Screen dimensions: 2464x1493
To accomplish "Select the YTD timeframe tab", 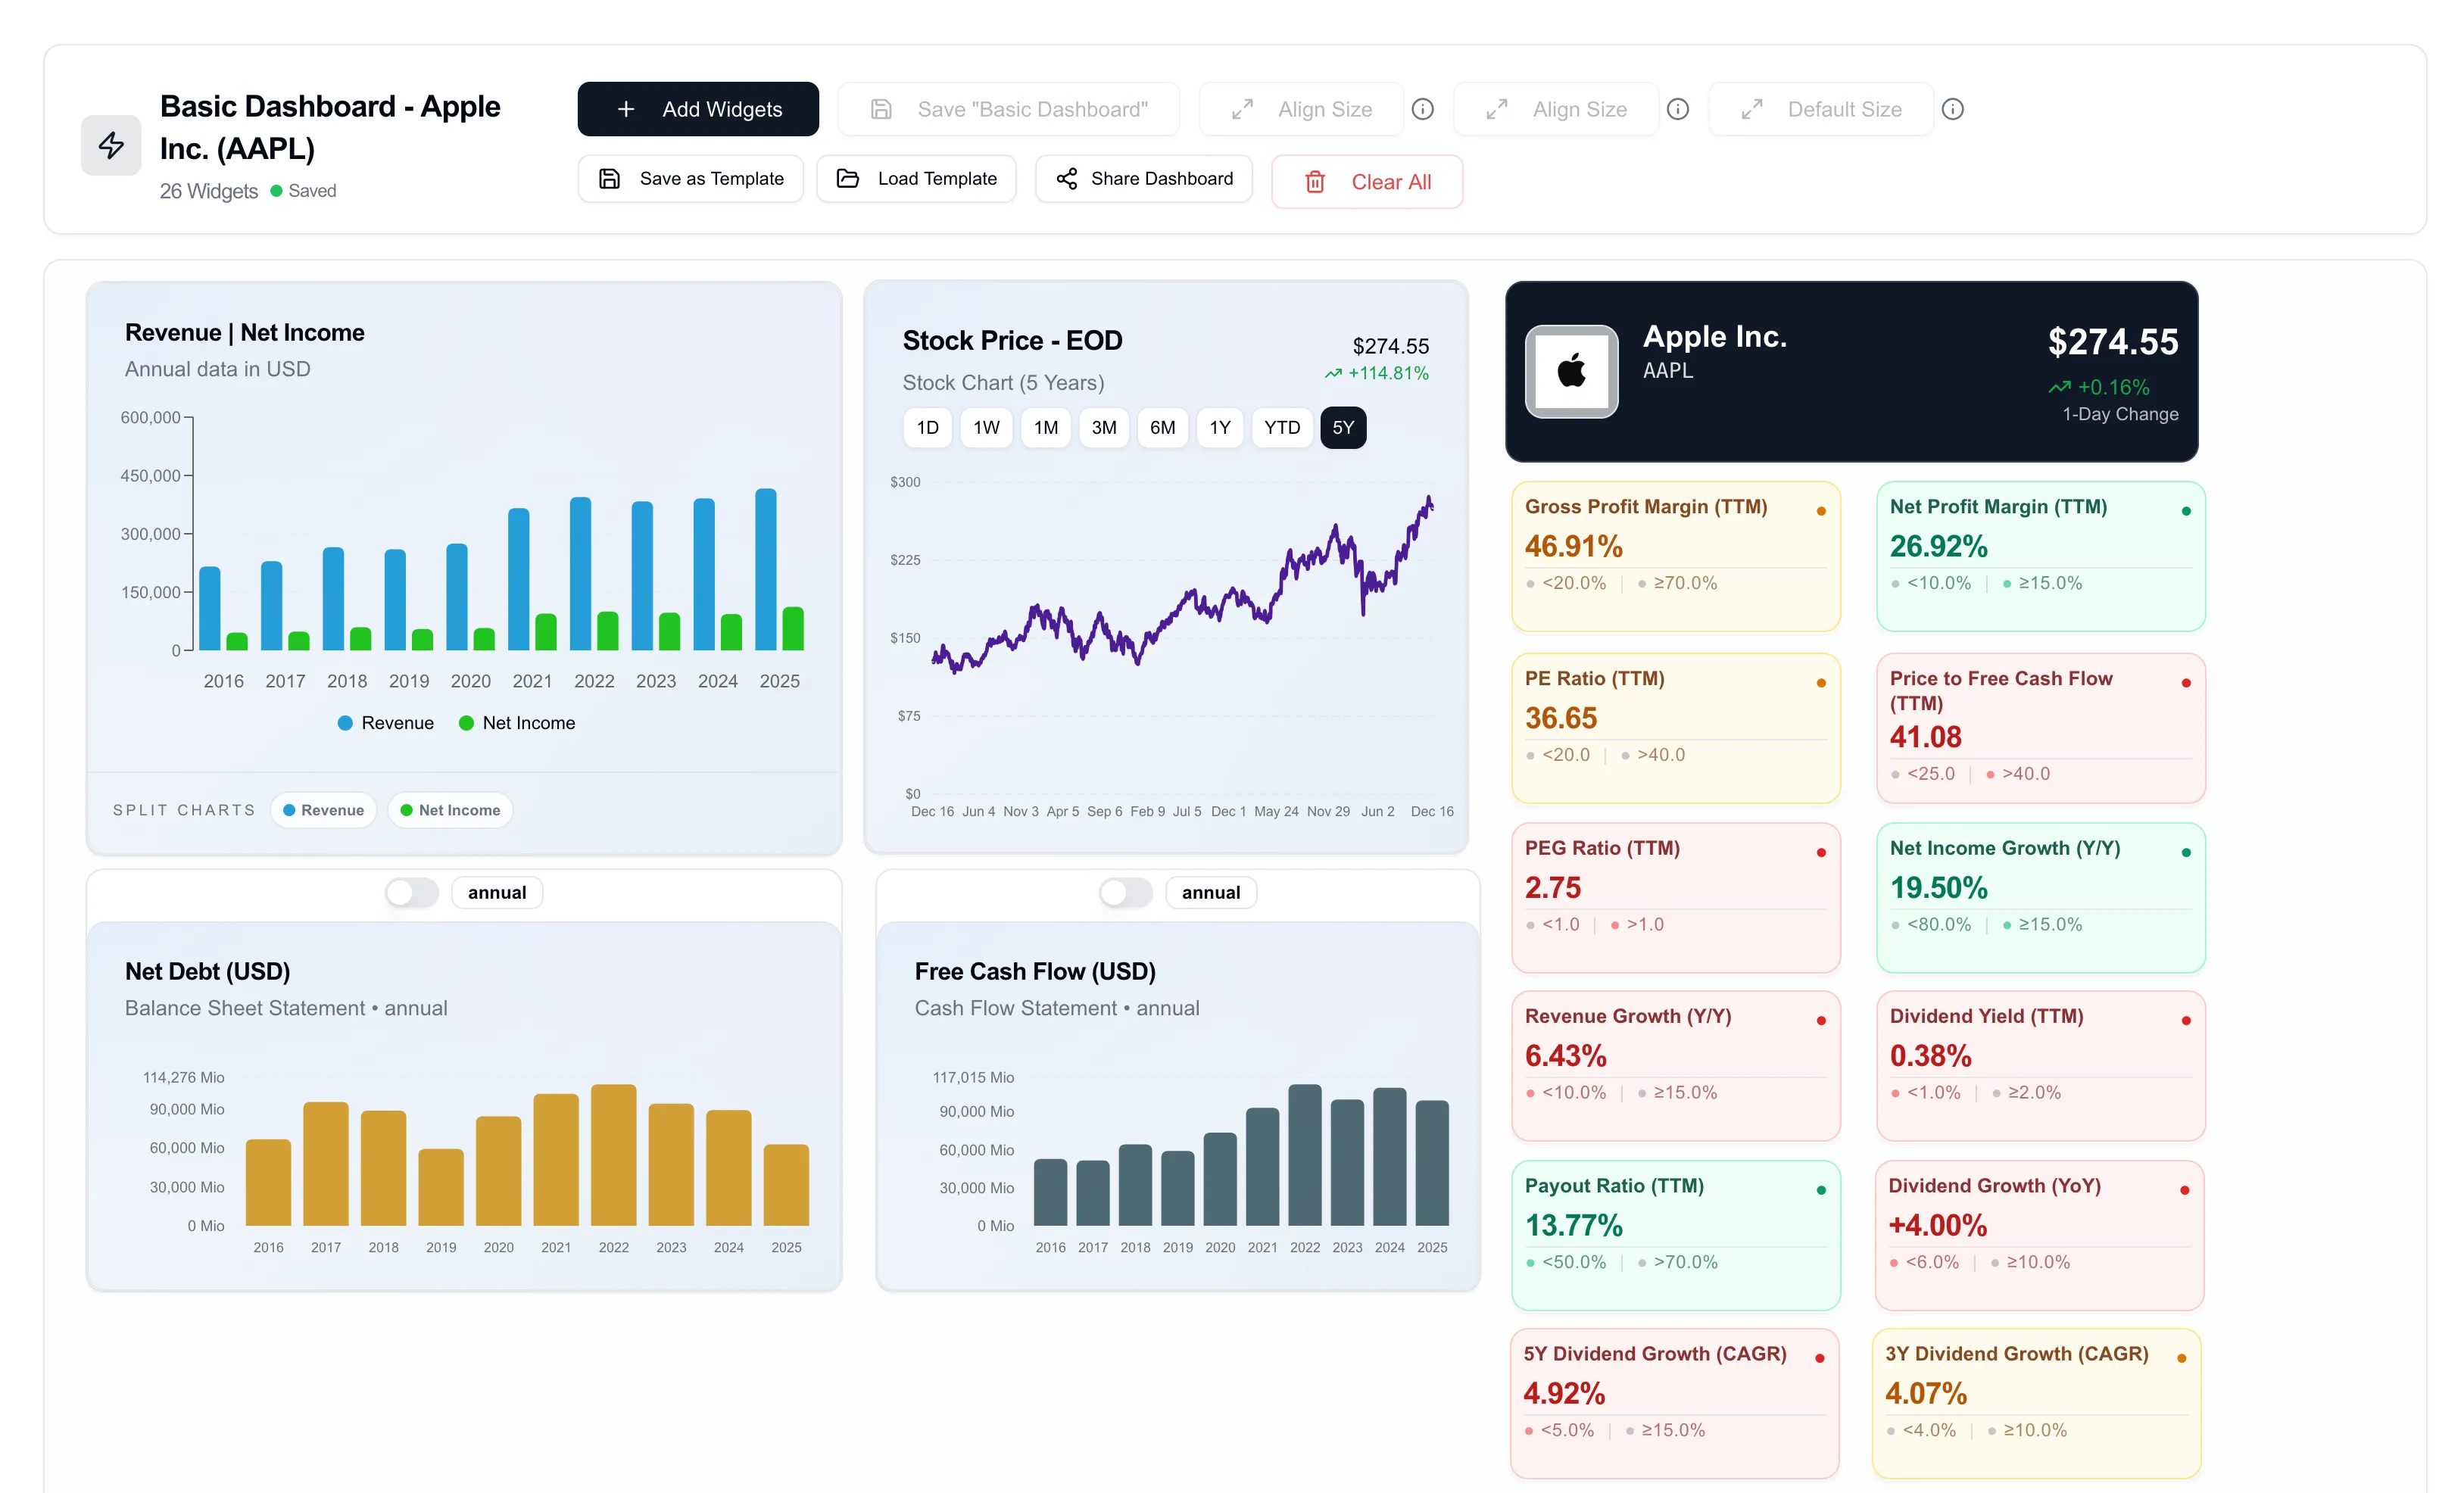I will (1281, 427).
